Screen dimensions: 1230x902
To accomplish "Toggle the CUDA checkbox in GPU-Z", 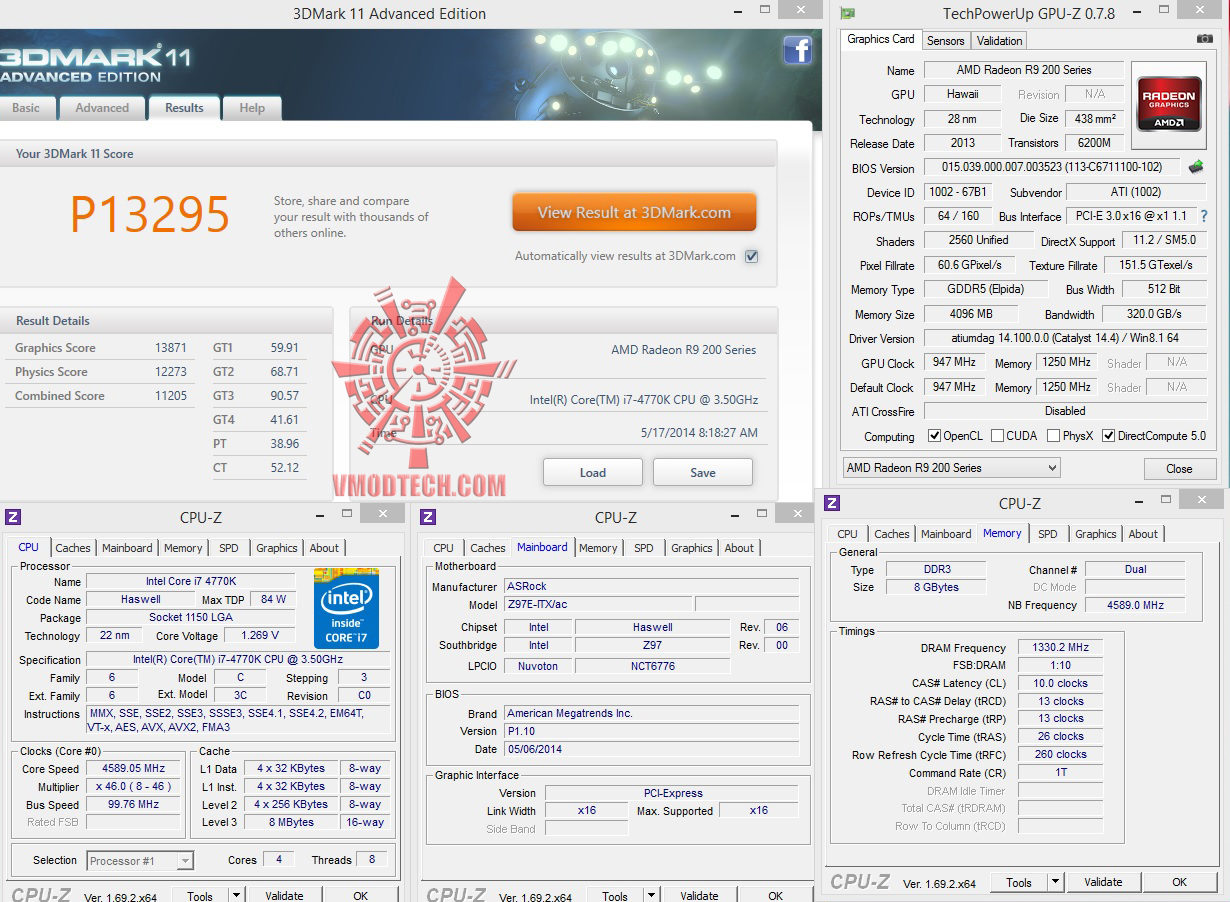I will (x=997, y=436).
